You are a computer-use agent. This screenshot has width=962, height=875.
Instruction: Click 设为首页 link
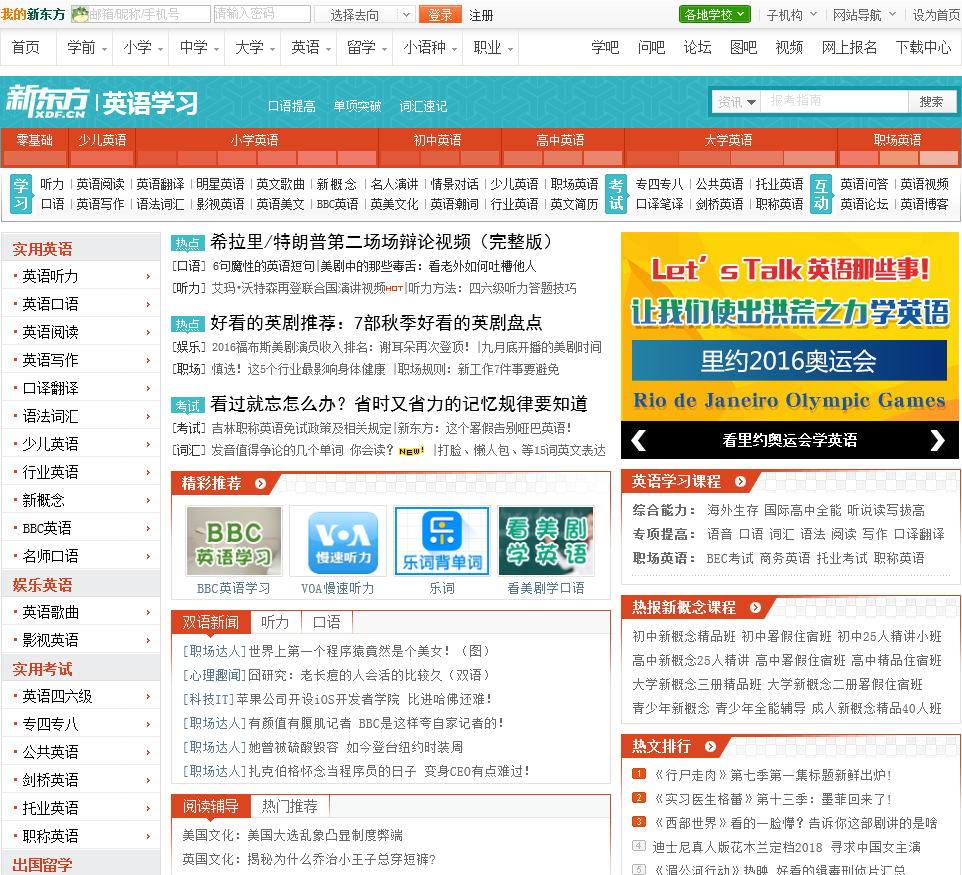(936, 15)
